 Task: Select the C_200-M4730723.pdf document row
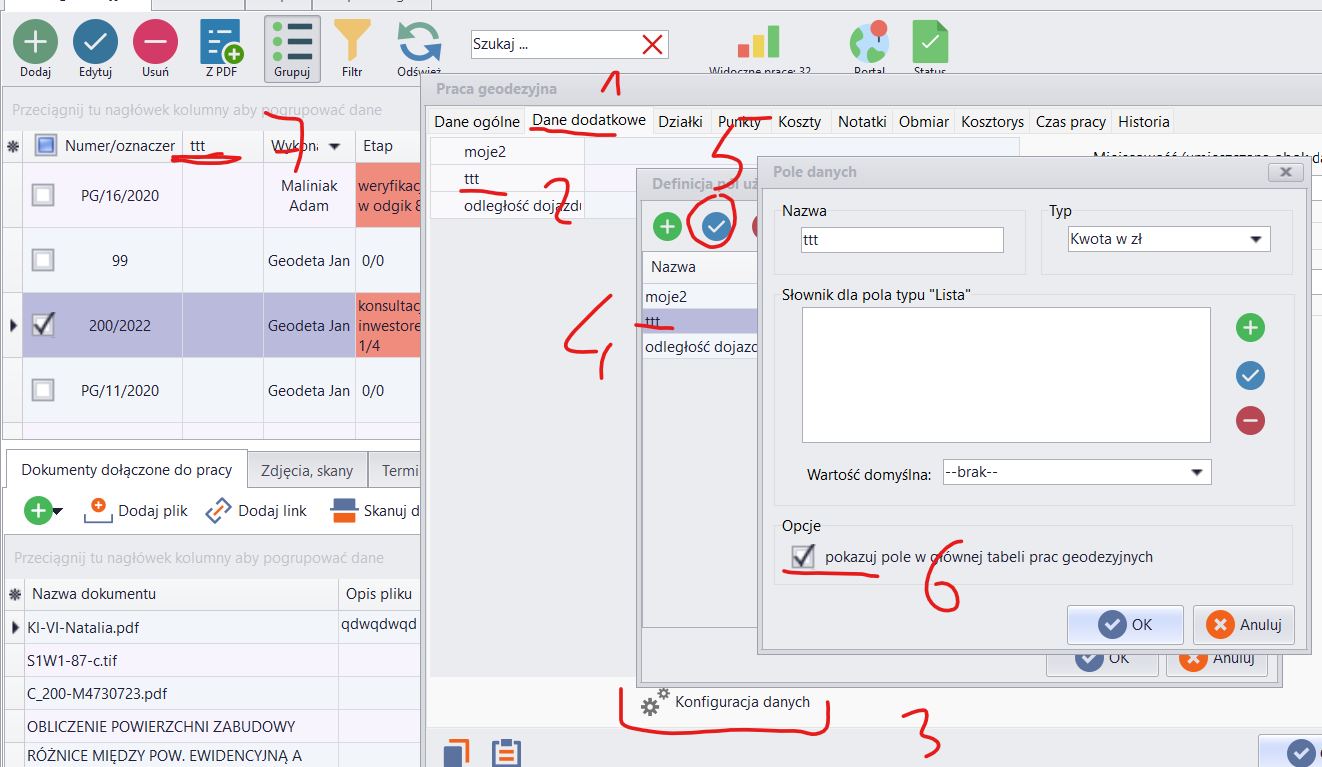(x=210, y=693)
